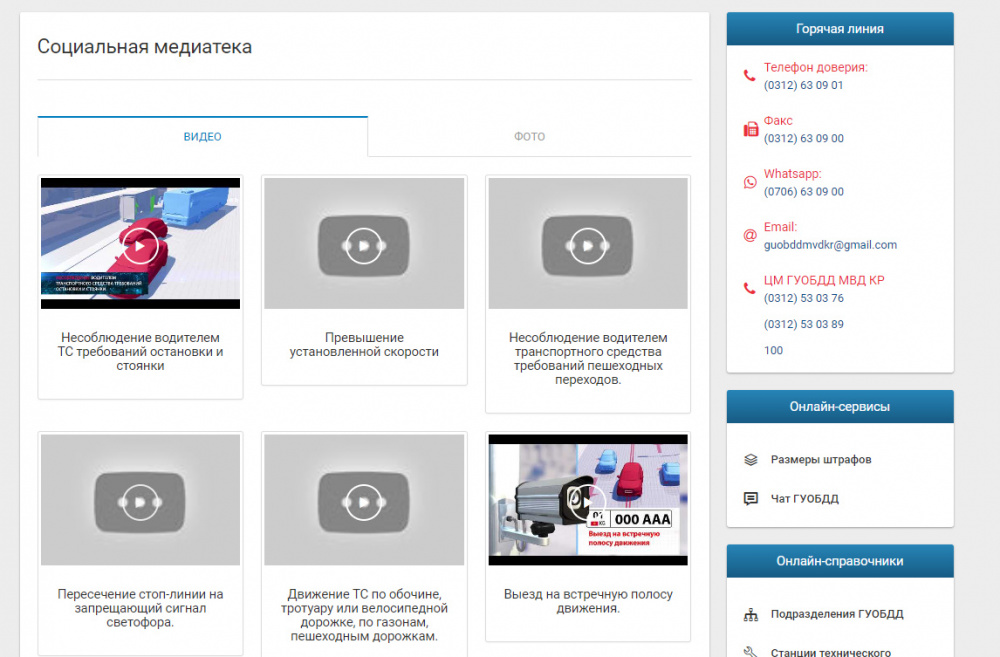Click the guobddmvdkr@gmail.com email address

(830, 245)
